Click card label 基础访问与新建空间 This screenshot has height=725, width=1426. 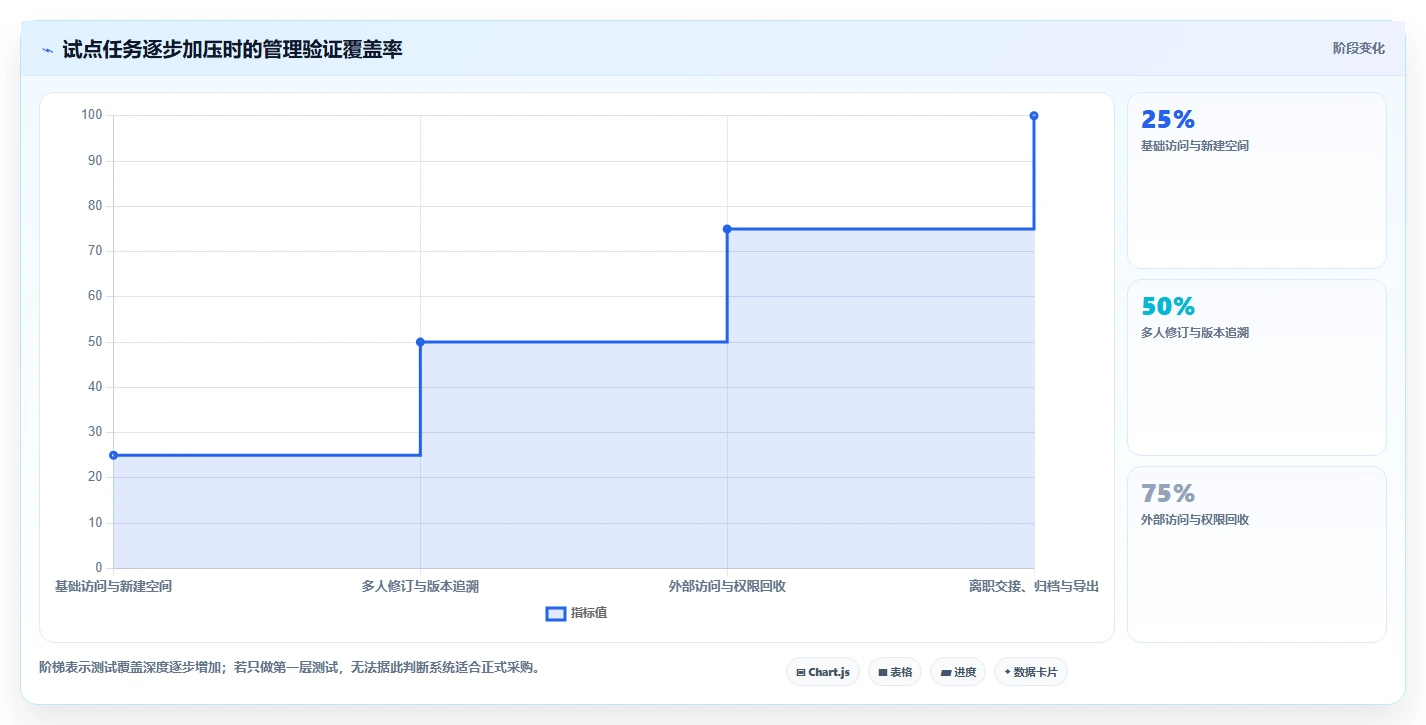(x=1195, y=146)
